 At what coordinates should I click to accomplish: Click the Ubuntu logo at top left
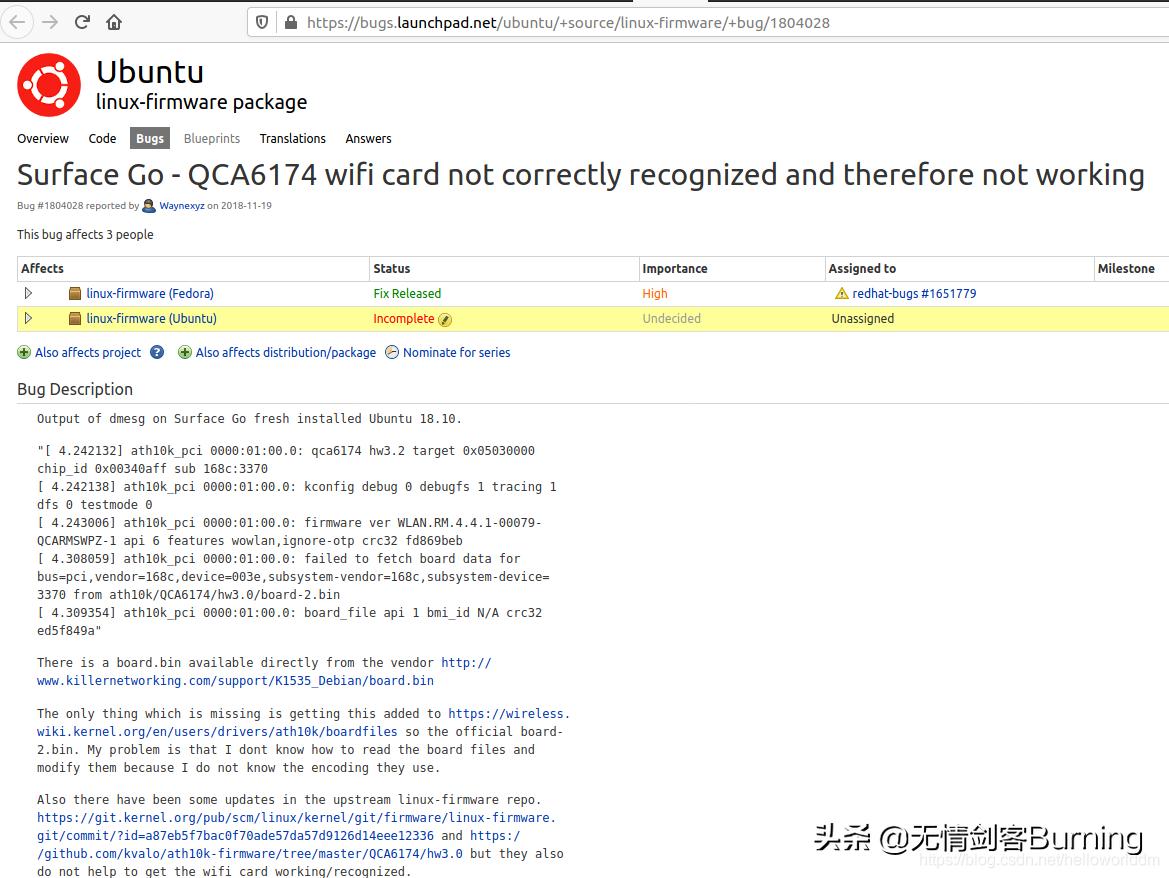pyautogui.click(x=47, y=84)
